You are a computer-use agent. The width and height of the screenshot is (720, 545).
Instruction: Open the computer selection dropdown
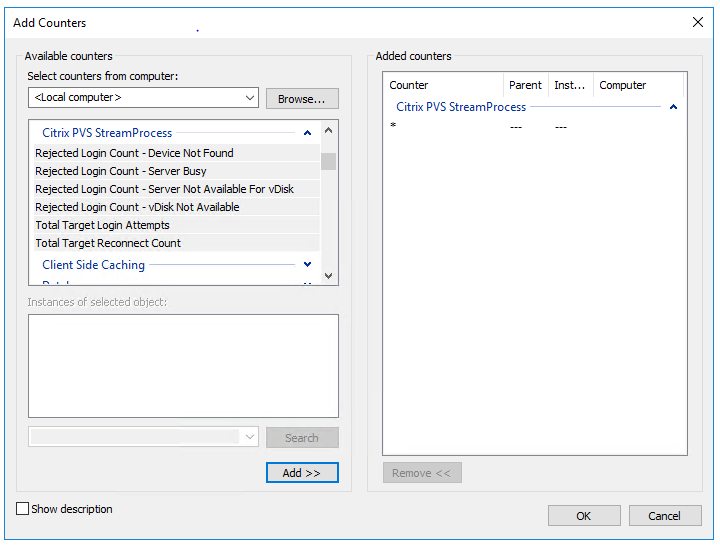click(x=250, y=98)
